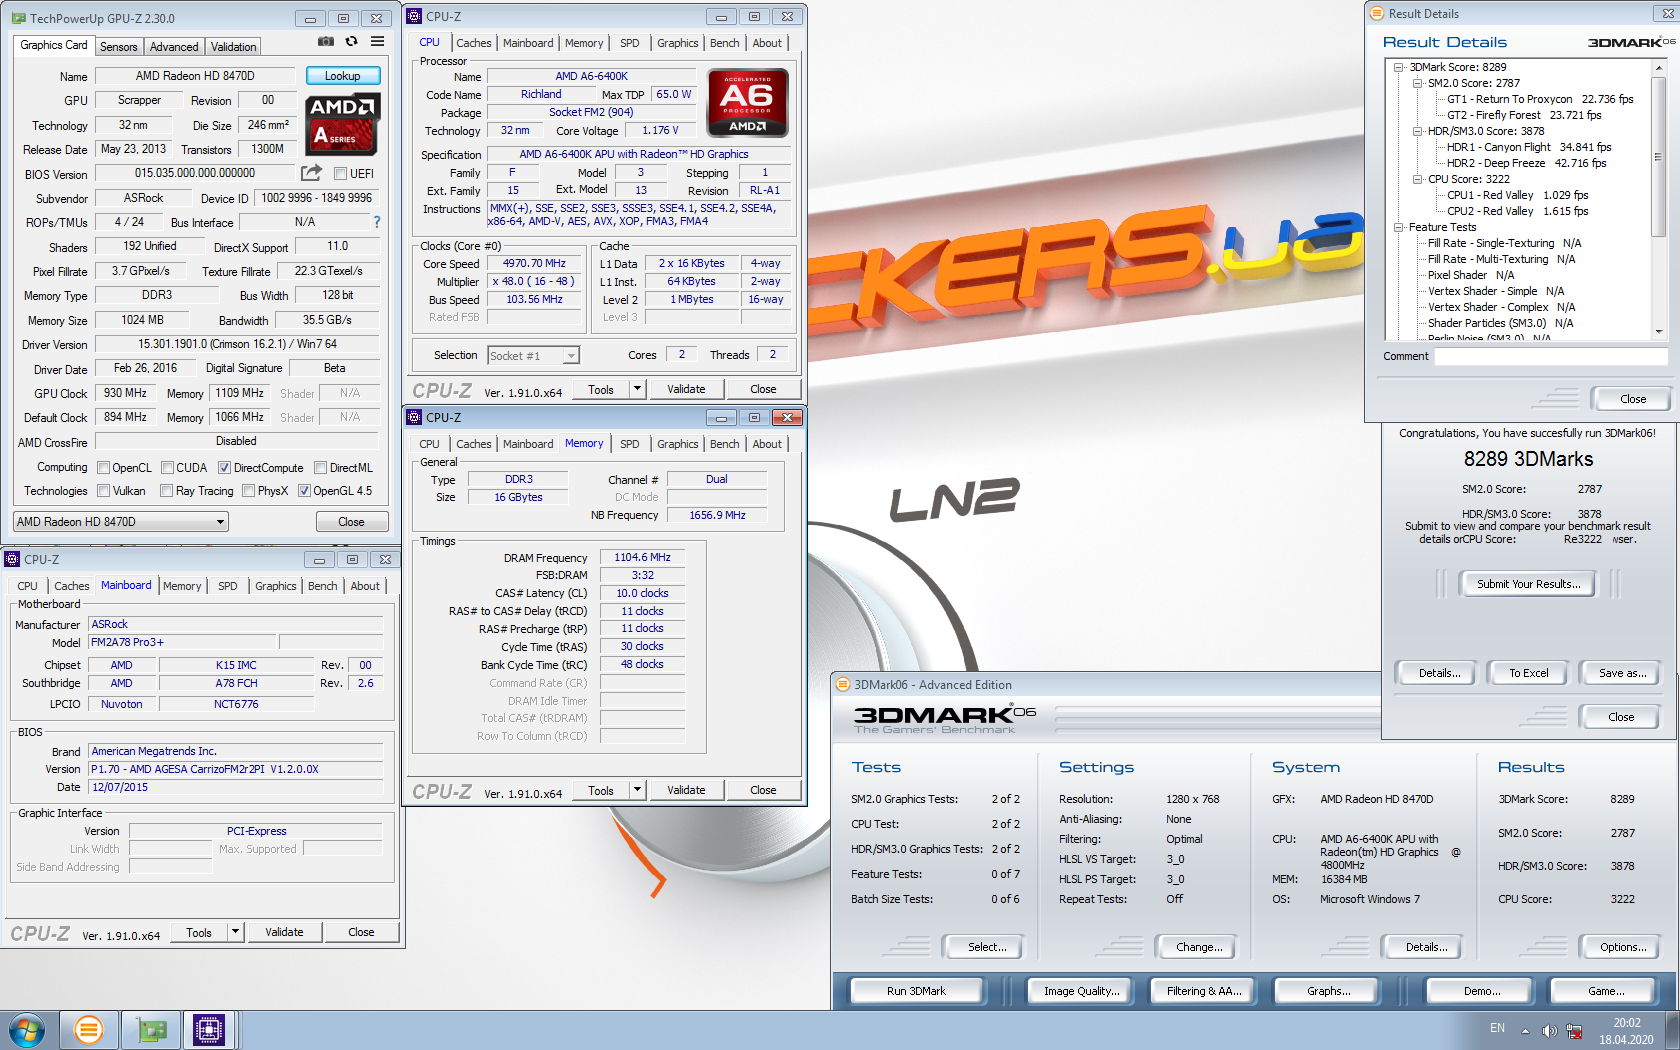Open Tools dropdown arrow in CPU-Z CPU window
This screenshot has width=1680, height=1050.
(637, 389)
